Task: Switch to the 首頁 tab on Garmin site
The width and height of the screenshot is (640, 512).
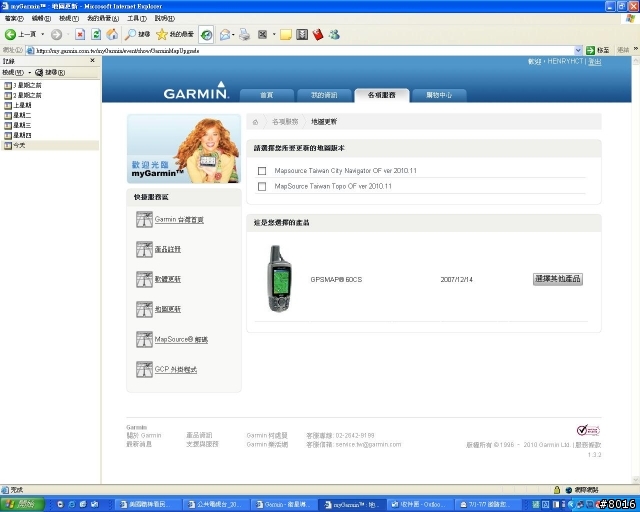Action: (267, 95)
